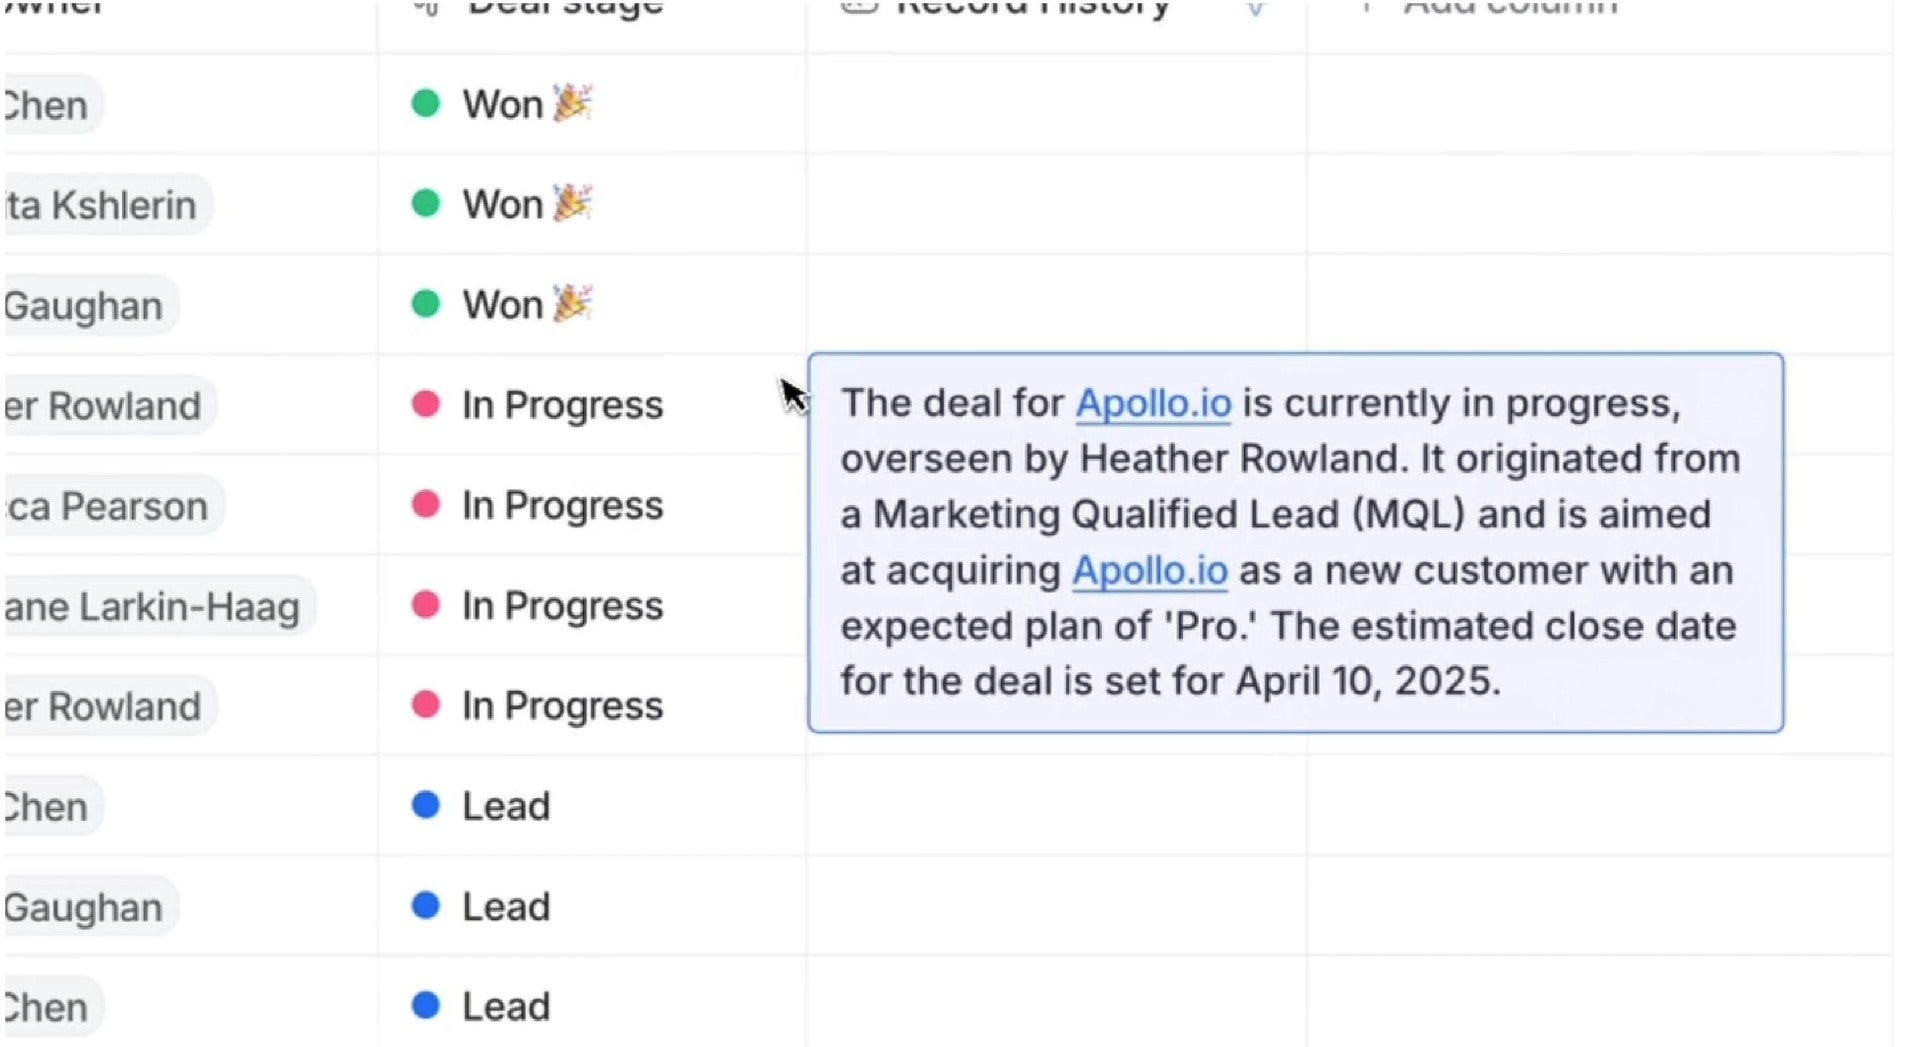Click the pink status dot in Pearson's row
This screenshot has height=1047, width=1920.
tap(426, 504)
